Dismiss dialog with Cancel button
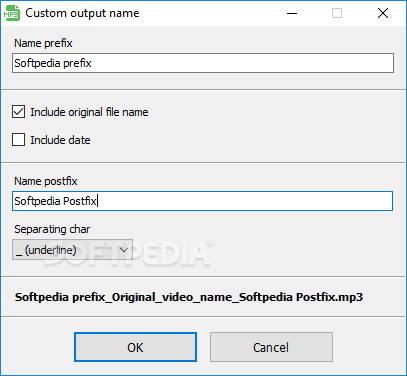The width and height of the screenshot is (407, 376). [x=271, y=347]
